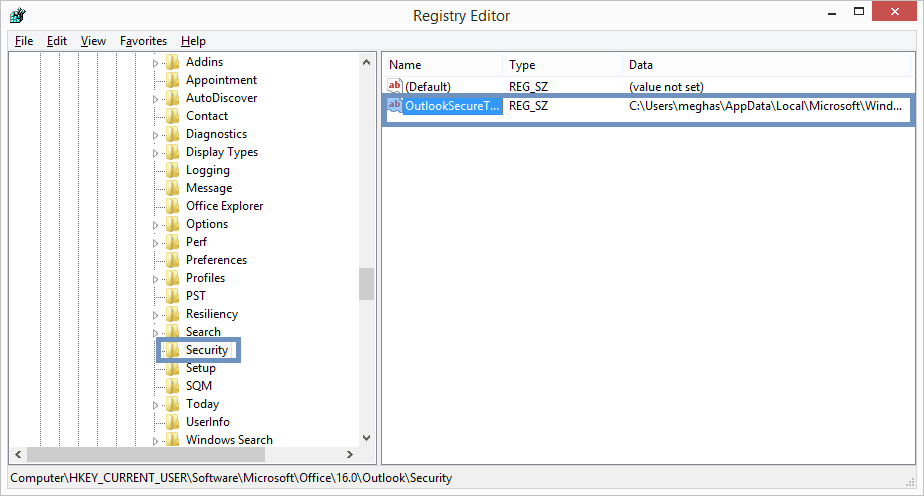Close the Registry Editor window
Screen dimensions: 924x496
click(895, 12)
